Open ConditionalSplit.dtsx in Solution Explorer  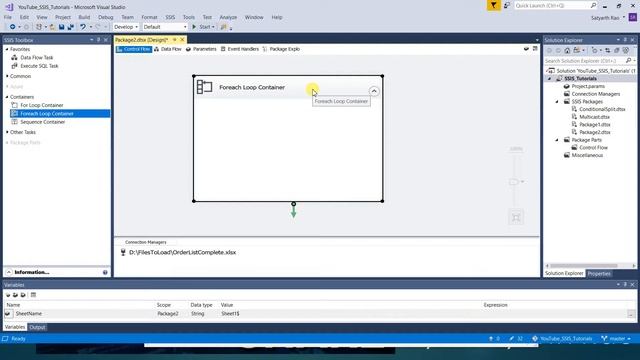coord(602,109)
